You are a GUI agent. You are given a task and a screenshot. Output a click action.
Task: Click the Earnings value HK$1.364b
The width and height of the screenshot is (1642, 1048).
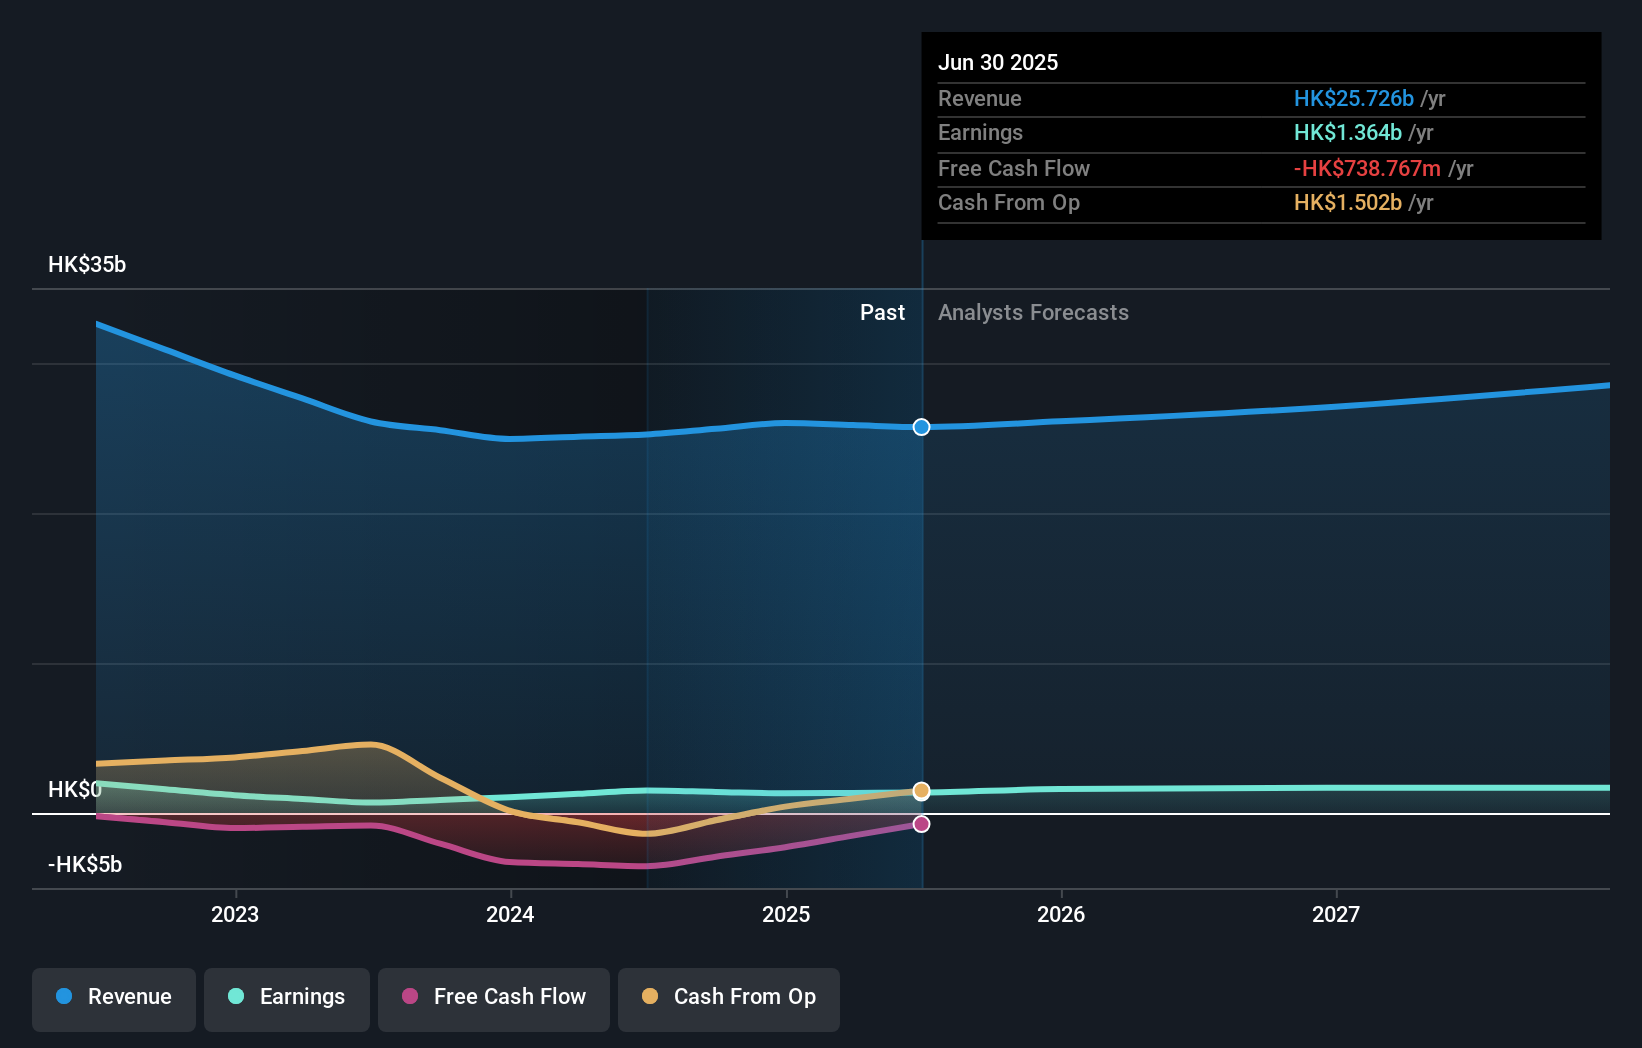coord(1346,132)
